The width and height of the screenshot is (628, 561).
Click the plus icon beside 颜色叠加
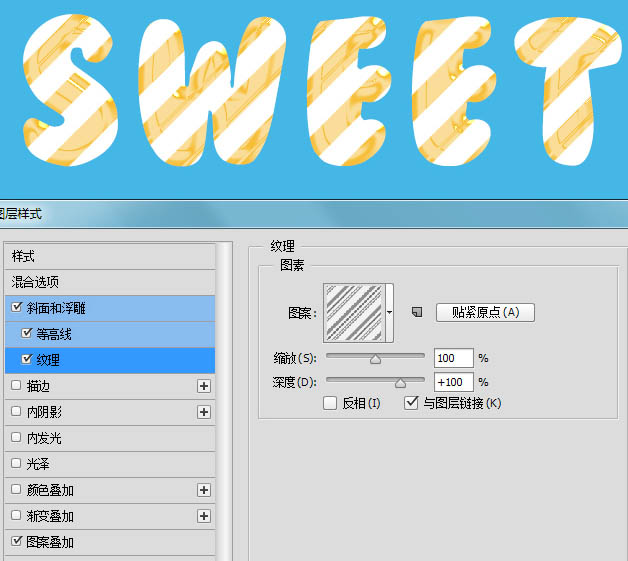click(x=204, y=490)
